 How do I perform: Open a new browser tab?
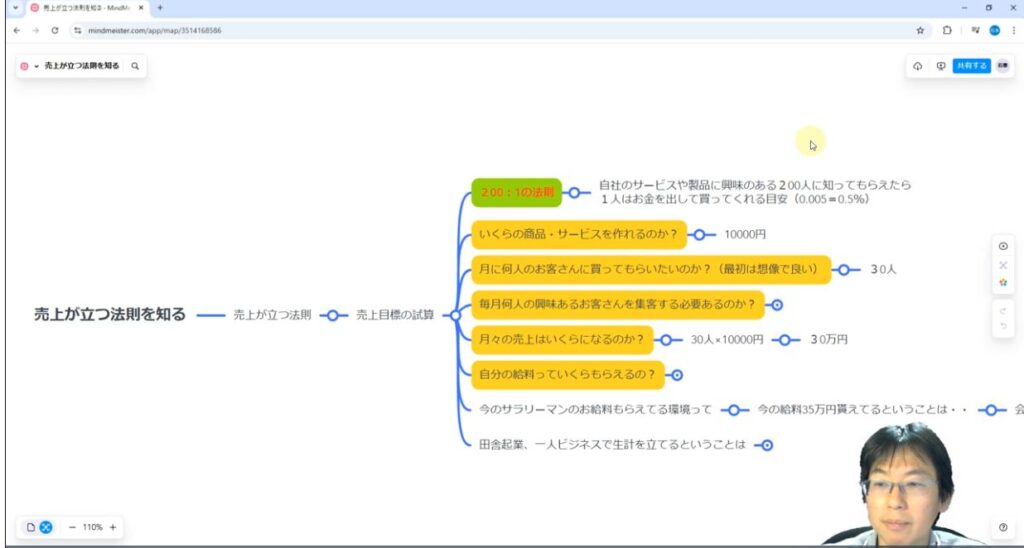tap(160, 8)
